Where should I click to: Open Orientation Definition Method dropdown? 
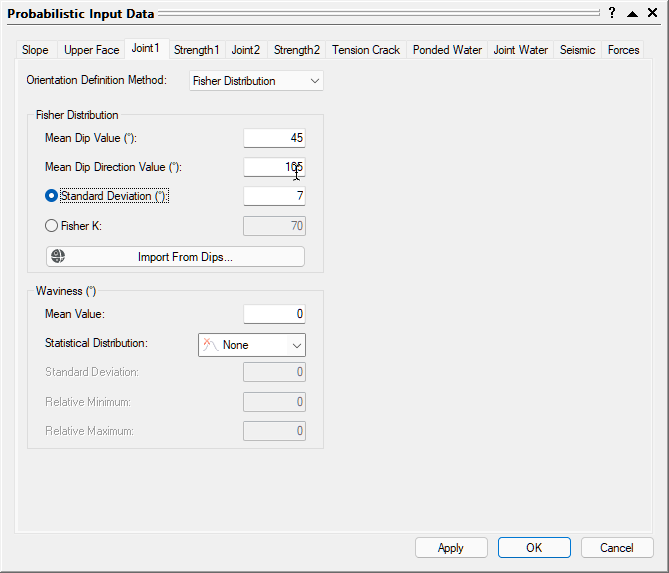(256, 81)
